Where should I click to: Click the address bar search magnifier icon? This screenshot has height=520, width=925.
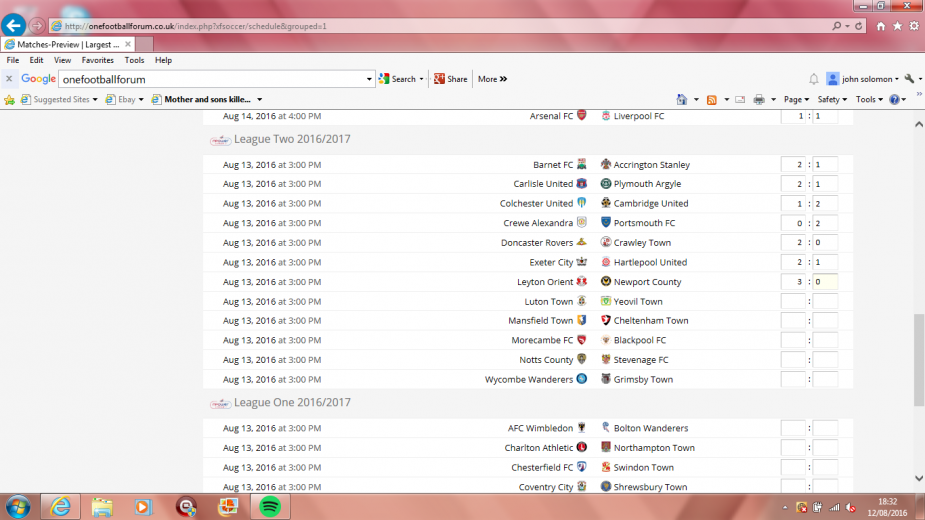(837, 26)
